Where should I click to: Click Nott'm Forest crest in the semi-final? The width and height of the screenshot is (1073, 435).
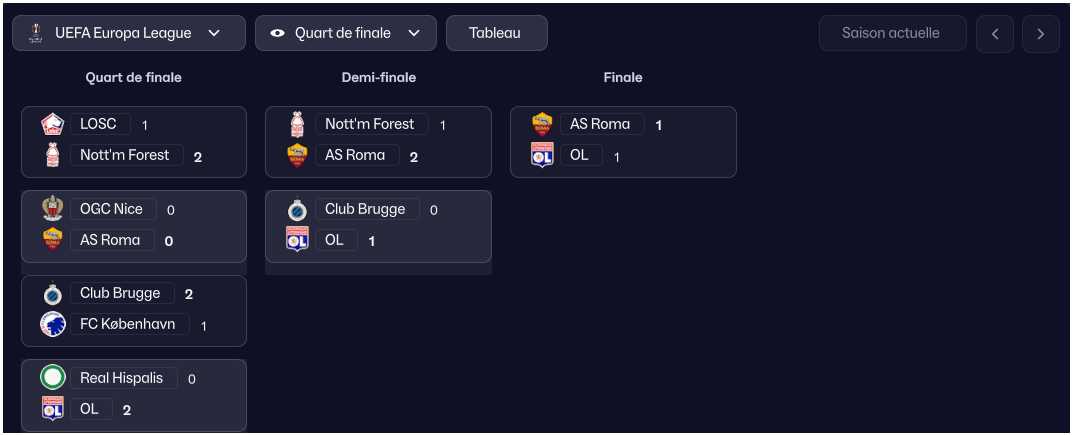[297, 124]
